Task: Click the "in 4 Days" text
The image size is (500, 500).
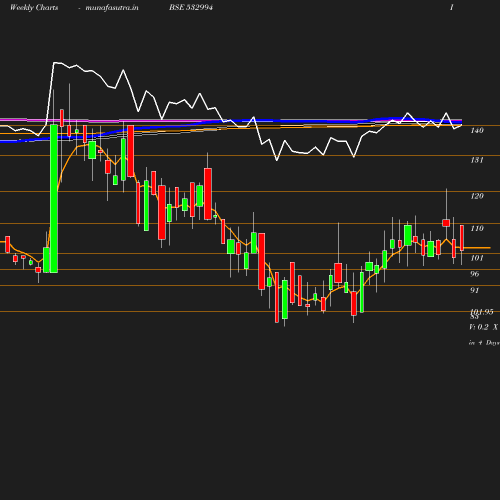Action: click(484, 343)
